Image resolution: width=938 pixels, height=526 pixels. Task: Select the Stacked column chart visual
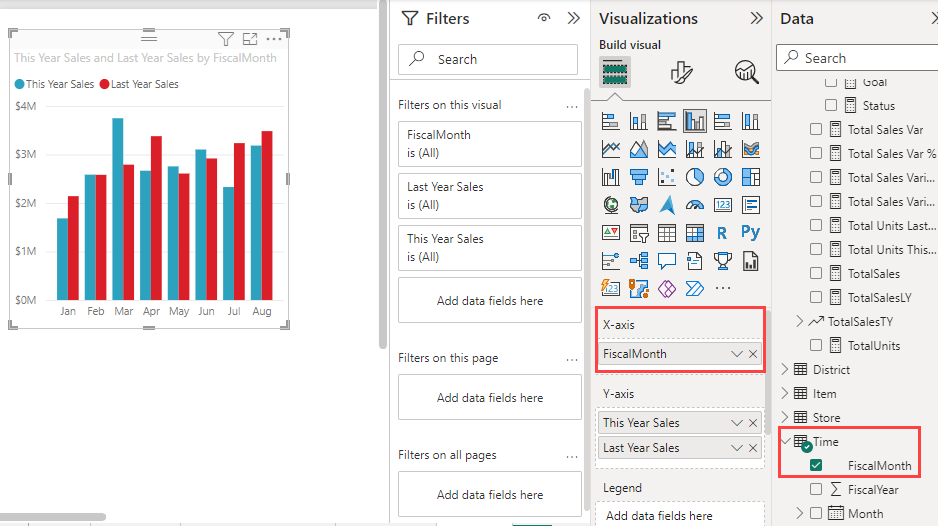638,121
